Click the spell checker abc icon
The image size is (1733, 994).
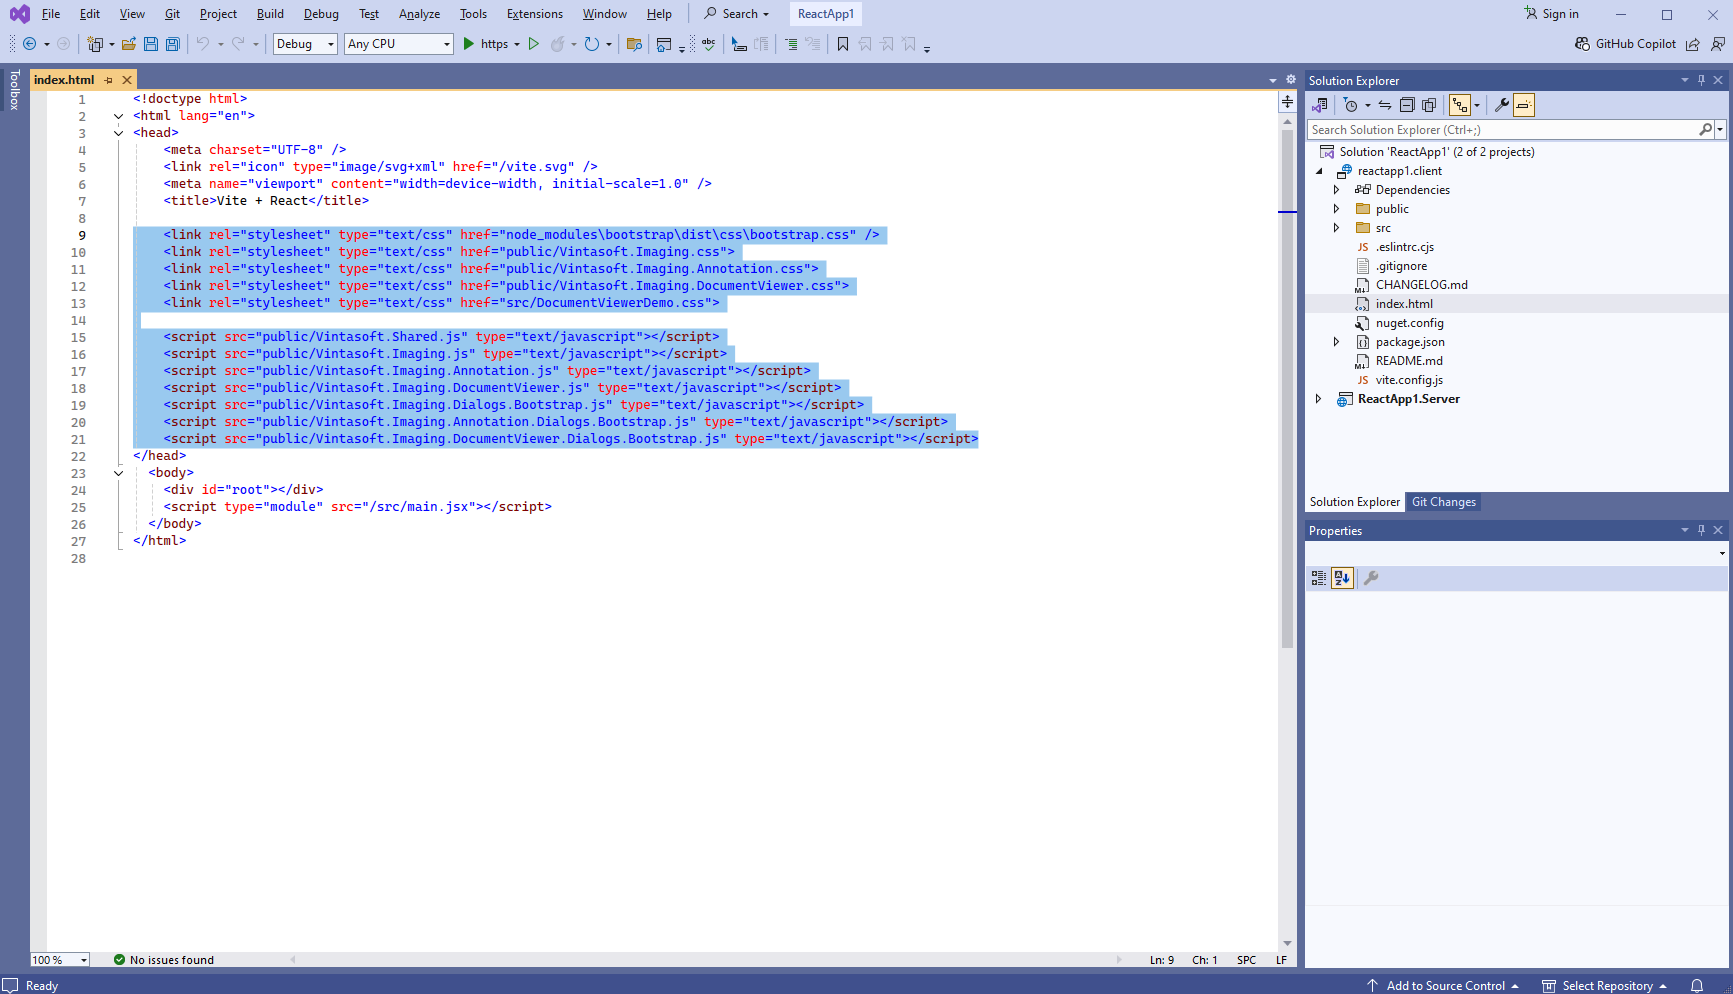click(709, 44)
